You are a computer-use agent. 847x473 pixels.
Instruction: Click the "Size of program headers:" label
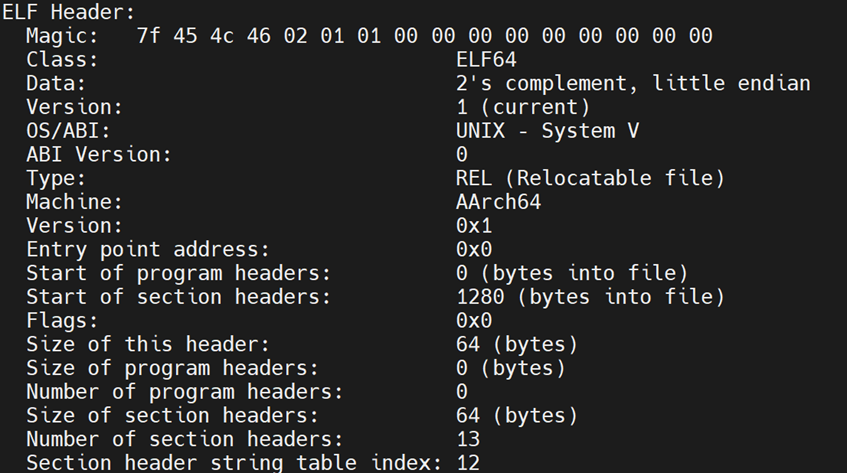pyautogui.click(x=172, y=368)
